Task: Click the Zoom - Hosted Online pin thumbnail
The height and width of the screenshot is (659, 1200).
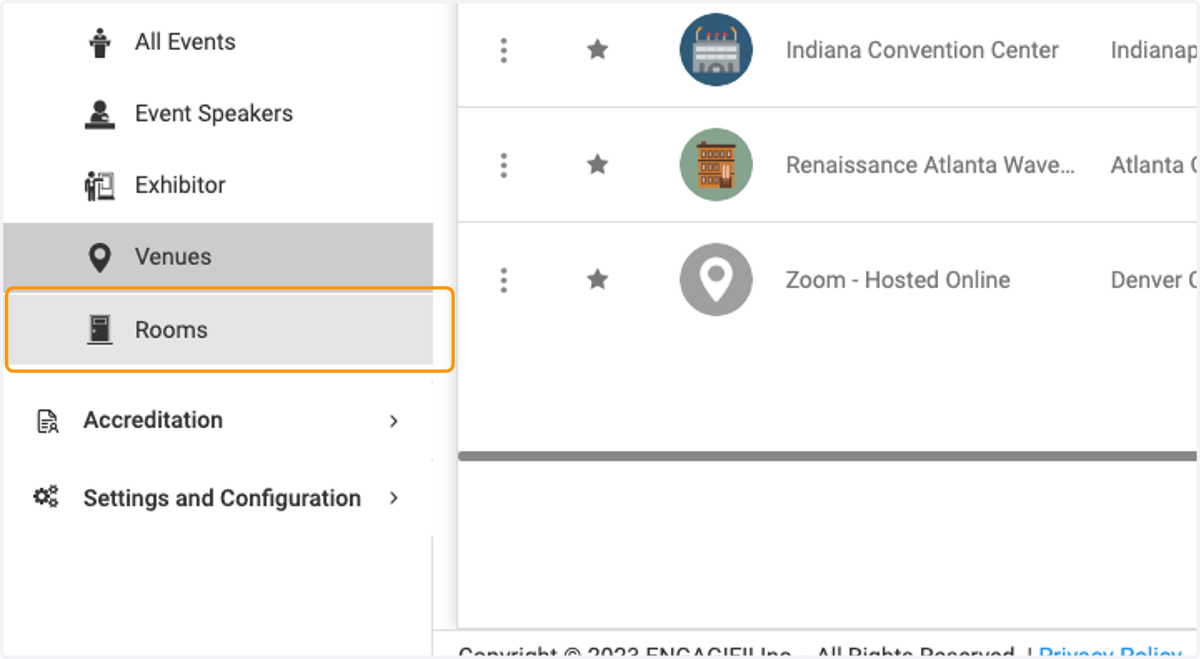Action: (716, 280)
